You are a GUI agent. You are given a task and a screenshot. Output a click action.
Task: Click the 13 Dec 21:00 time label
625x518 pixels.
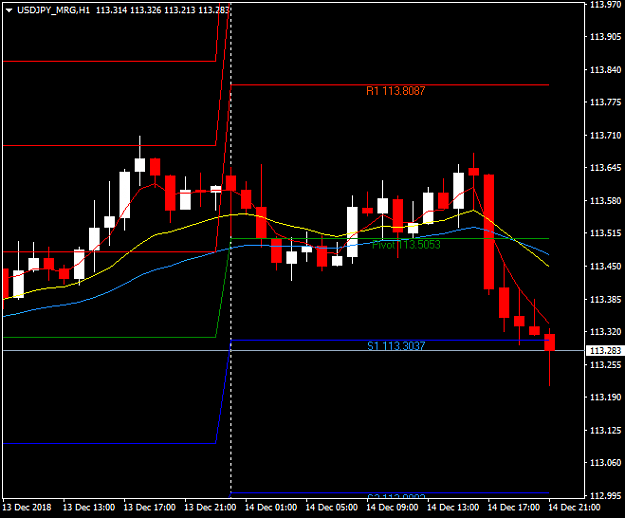click(210, 508)
